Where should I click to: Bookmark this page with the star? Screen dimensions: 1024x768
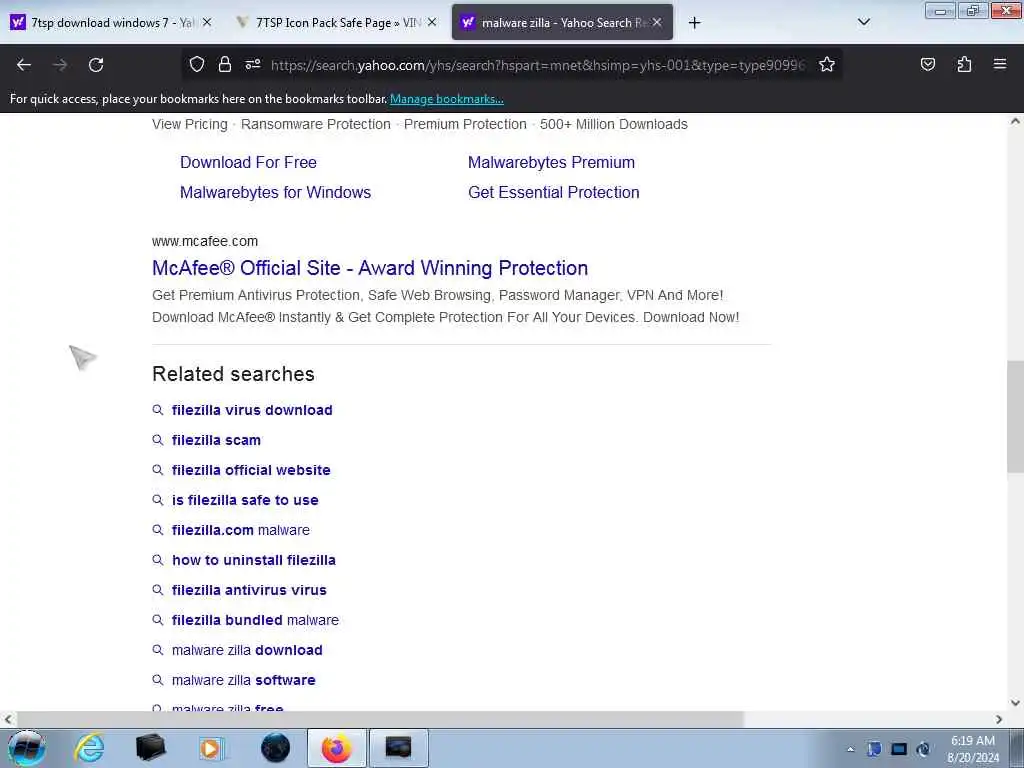click(x=827, y=64)
